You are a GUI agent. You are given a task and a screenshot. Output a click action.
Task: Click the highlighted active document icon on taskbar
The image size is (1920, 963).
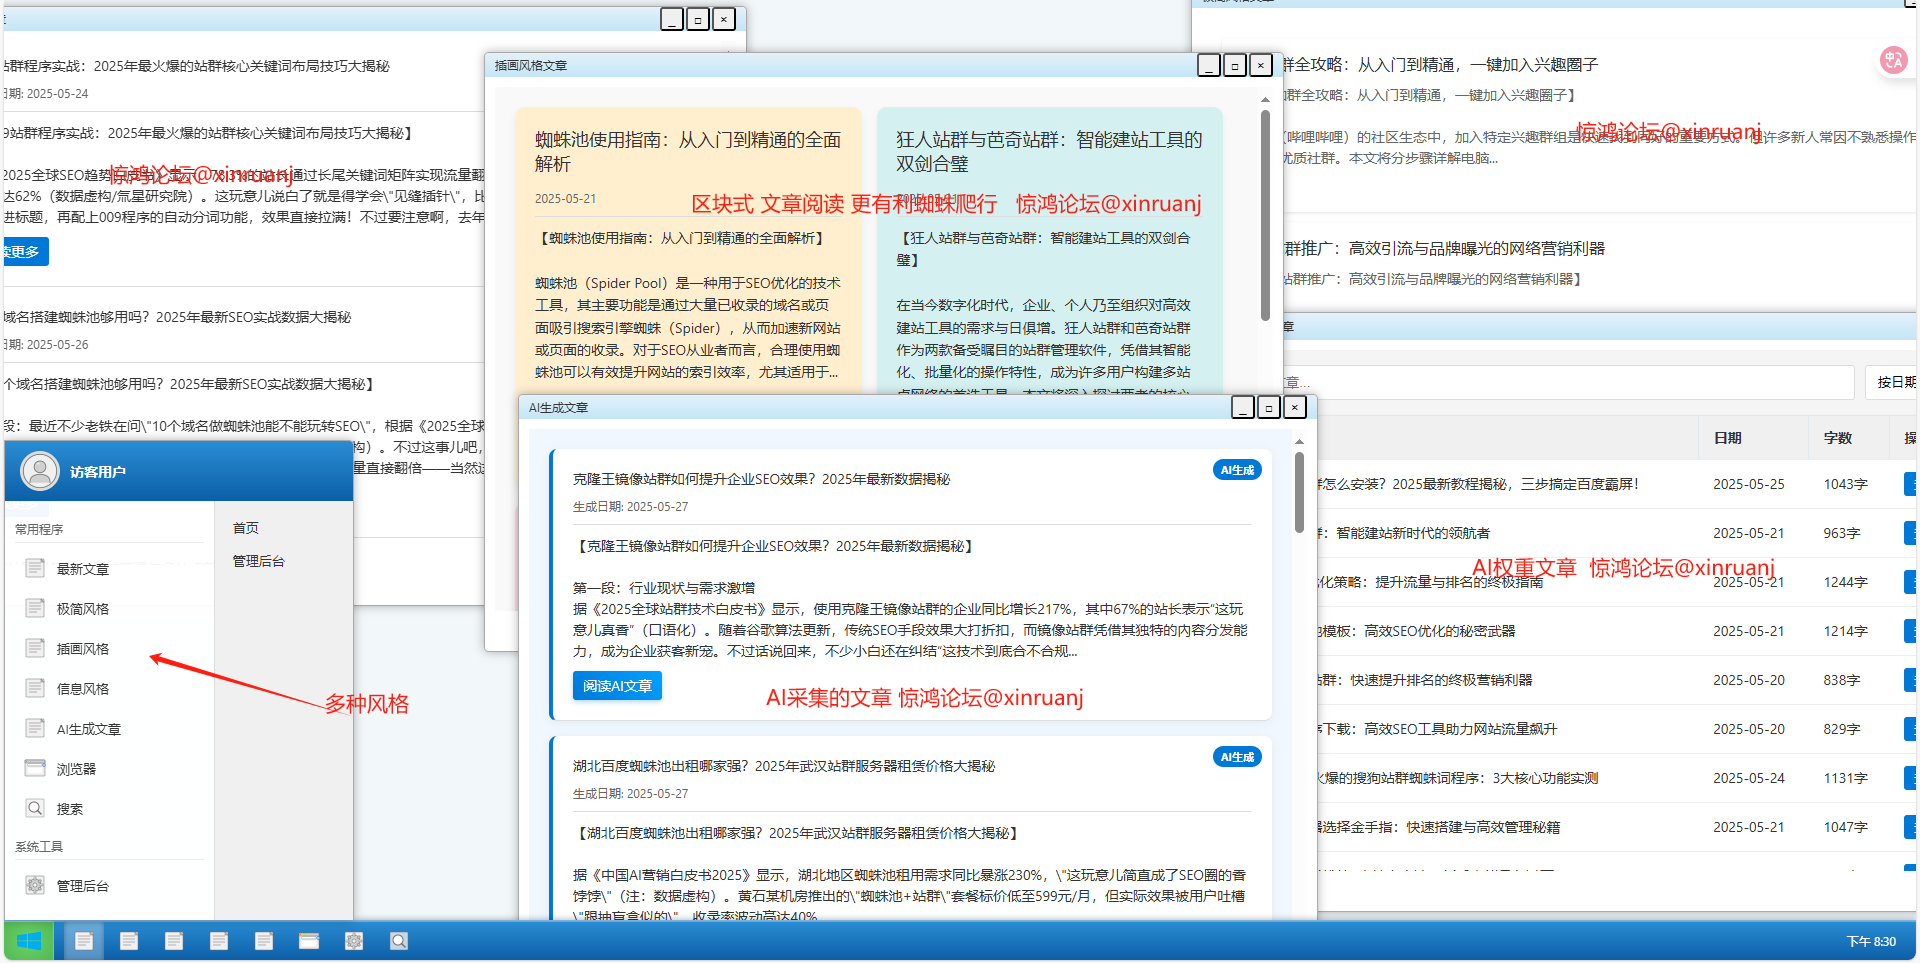point(84,941)
